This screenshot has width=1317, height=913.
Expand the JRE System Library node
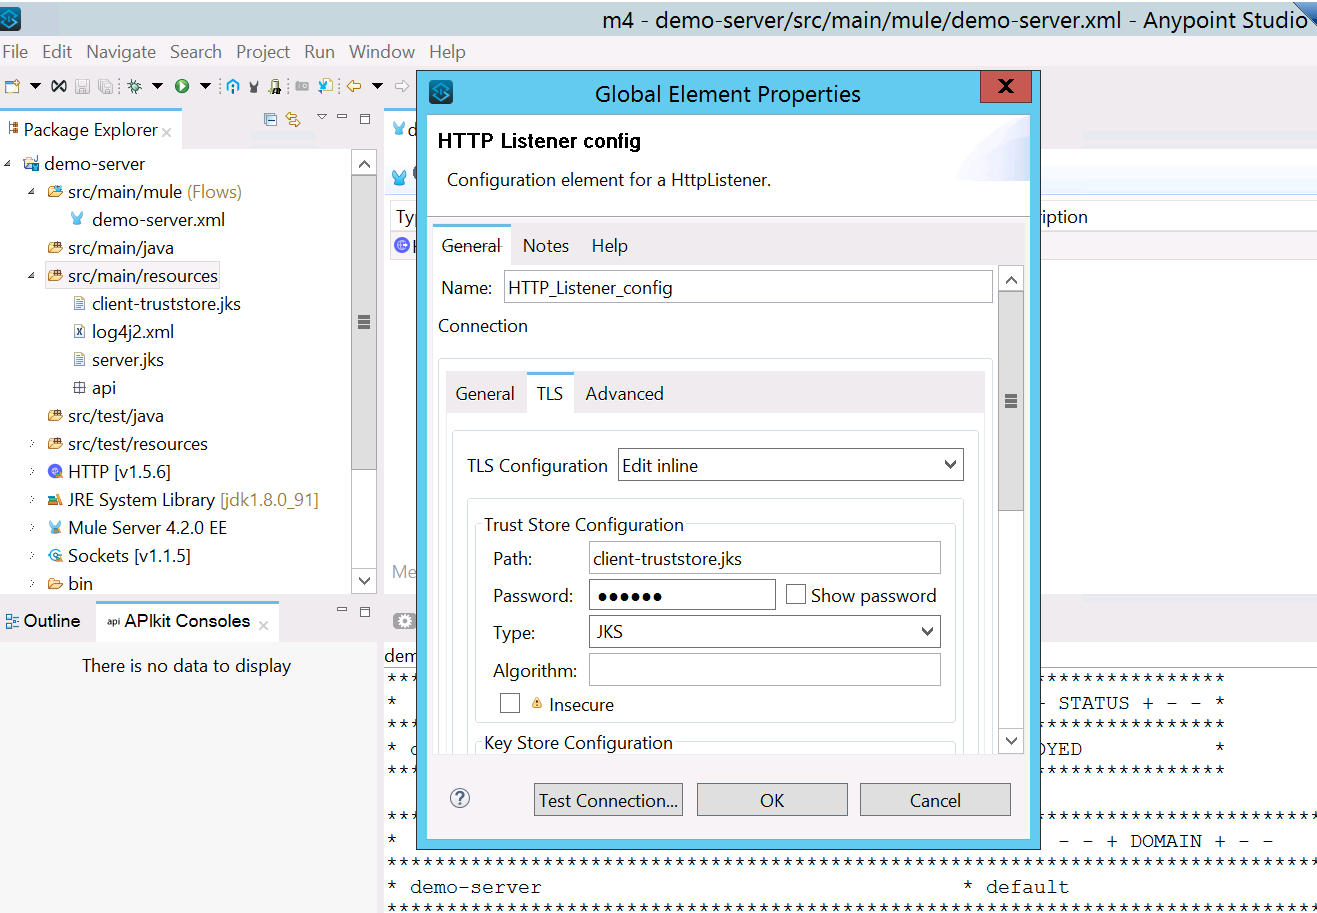point(31,500)
